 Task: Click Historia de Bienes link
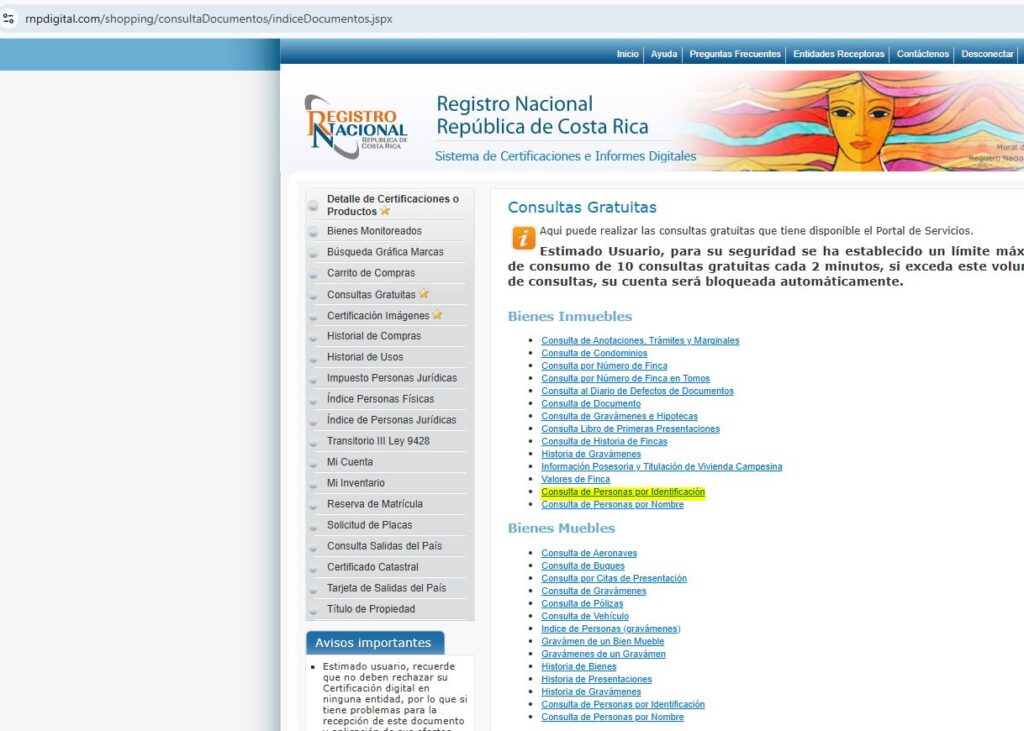[x=579, y=667]
